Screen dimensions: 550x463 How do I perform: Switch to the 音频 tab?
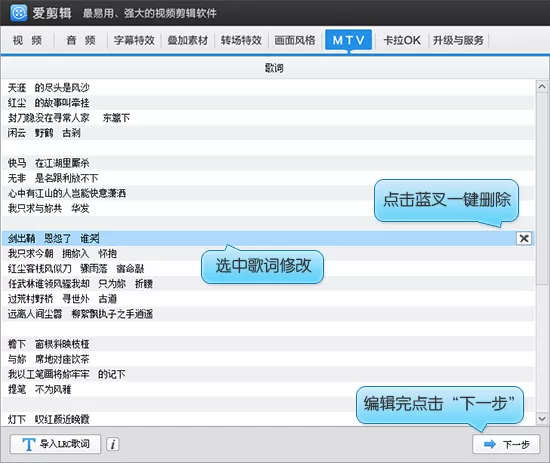pos(81,40)
